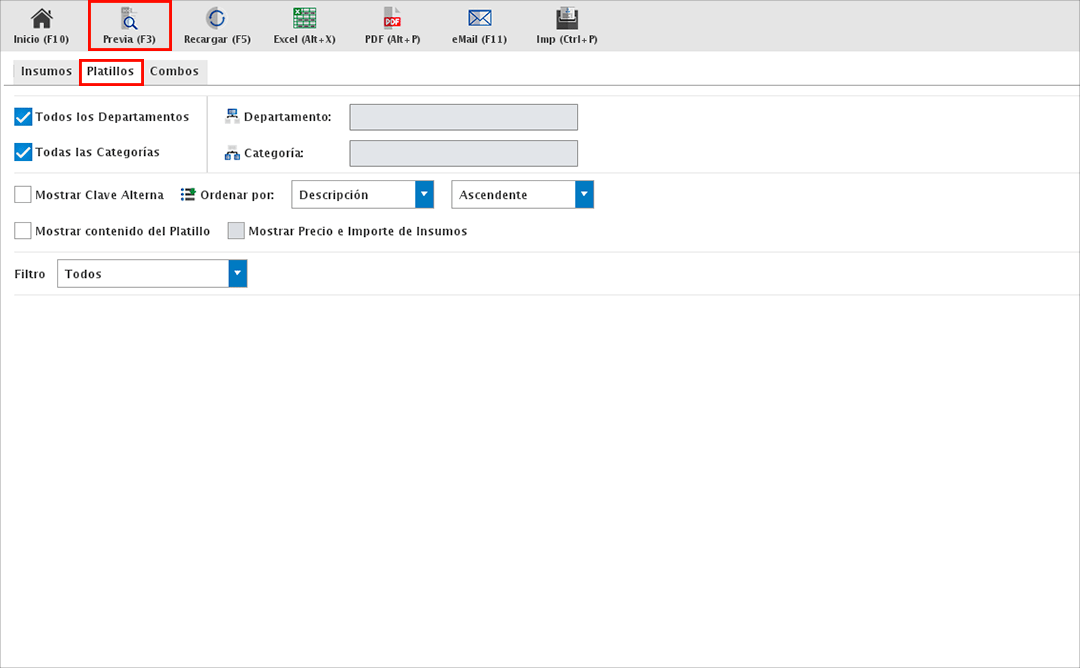Click the Departamento input field

click(x=463, y=117)
